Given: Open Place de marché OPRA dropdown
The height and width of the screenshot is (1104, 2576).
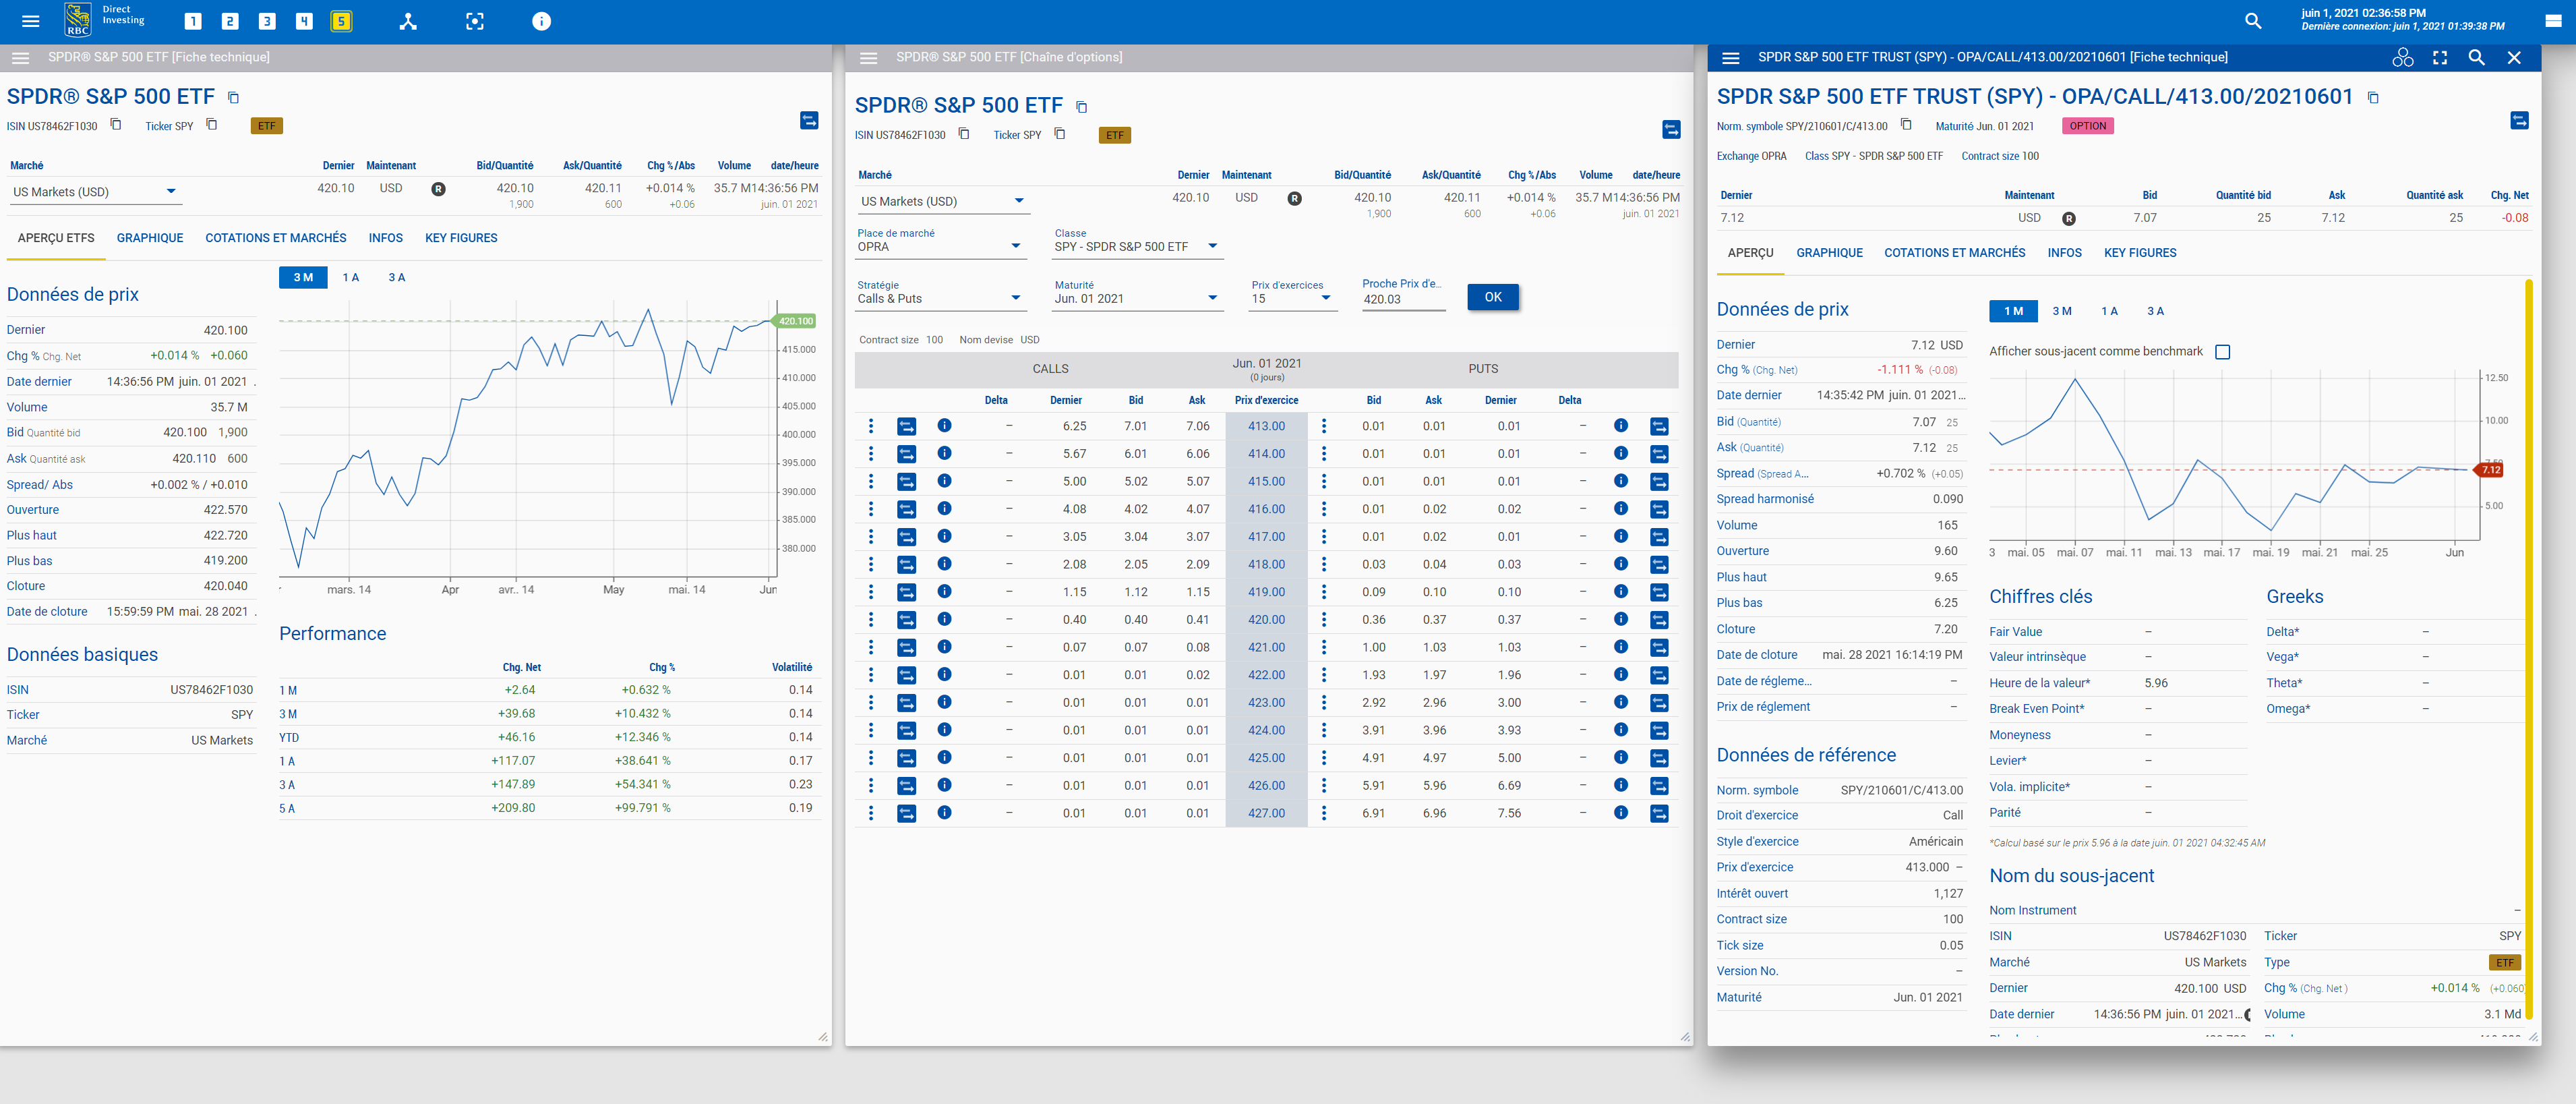Looking at the screenshot, I should click(x=940, y=246).
